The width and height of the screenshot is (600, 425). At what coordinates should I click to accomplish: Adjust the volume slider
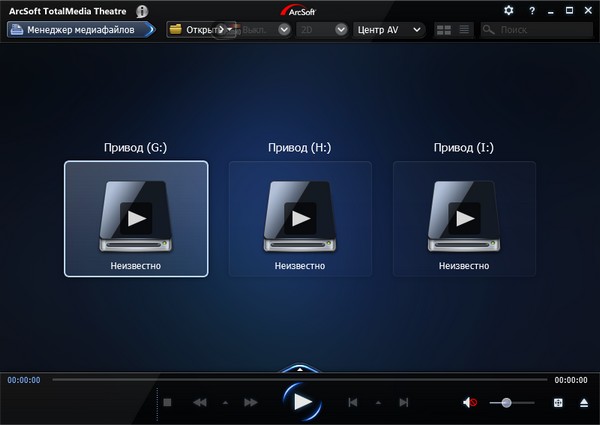coord(507,402)
